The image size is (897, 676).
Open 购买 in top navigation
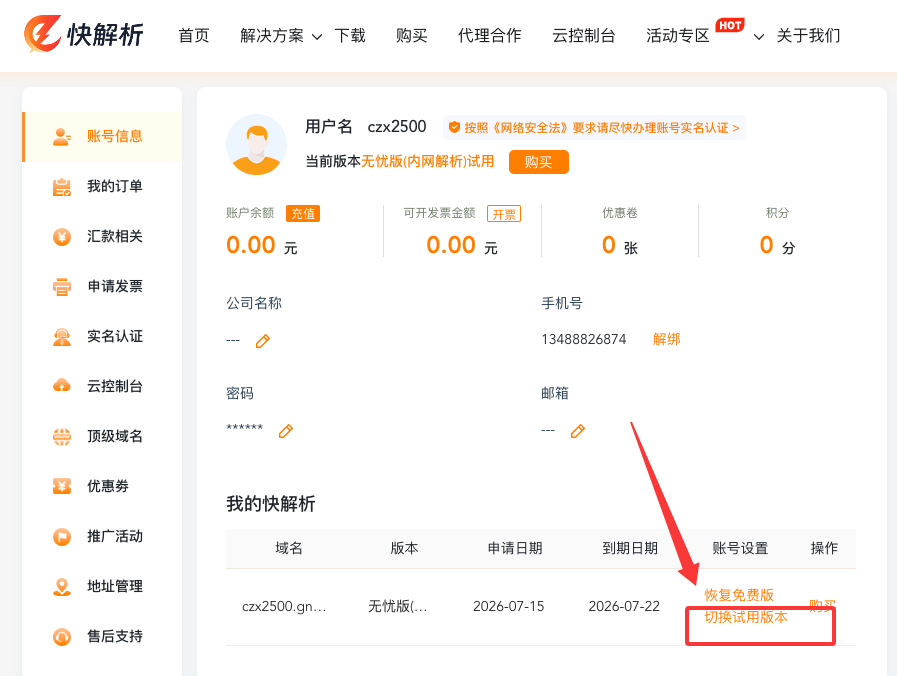(x=411, y=35)
